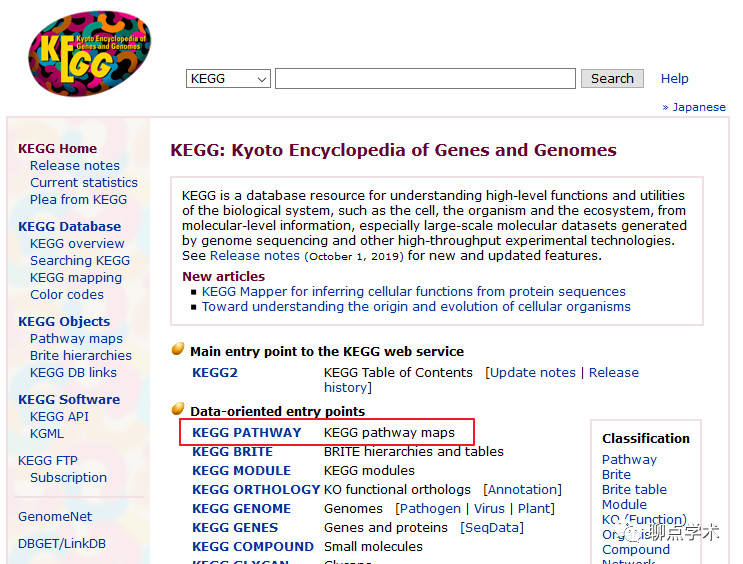Image resolution: width=743 pixels, height=564 pixels.
Task: Open Annotation link beside KO orthologs
Action: point(522,490)
